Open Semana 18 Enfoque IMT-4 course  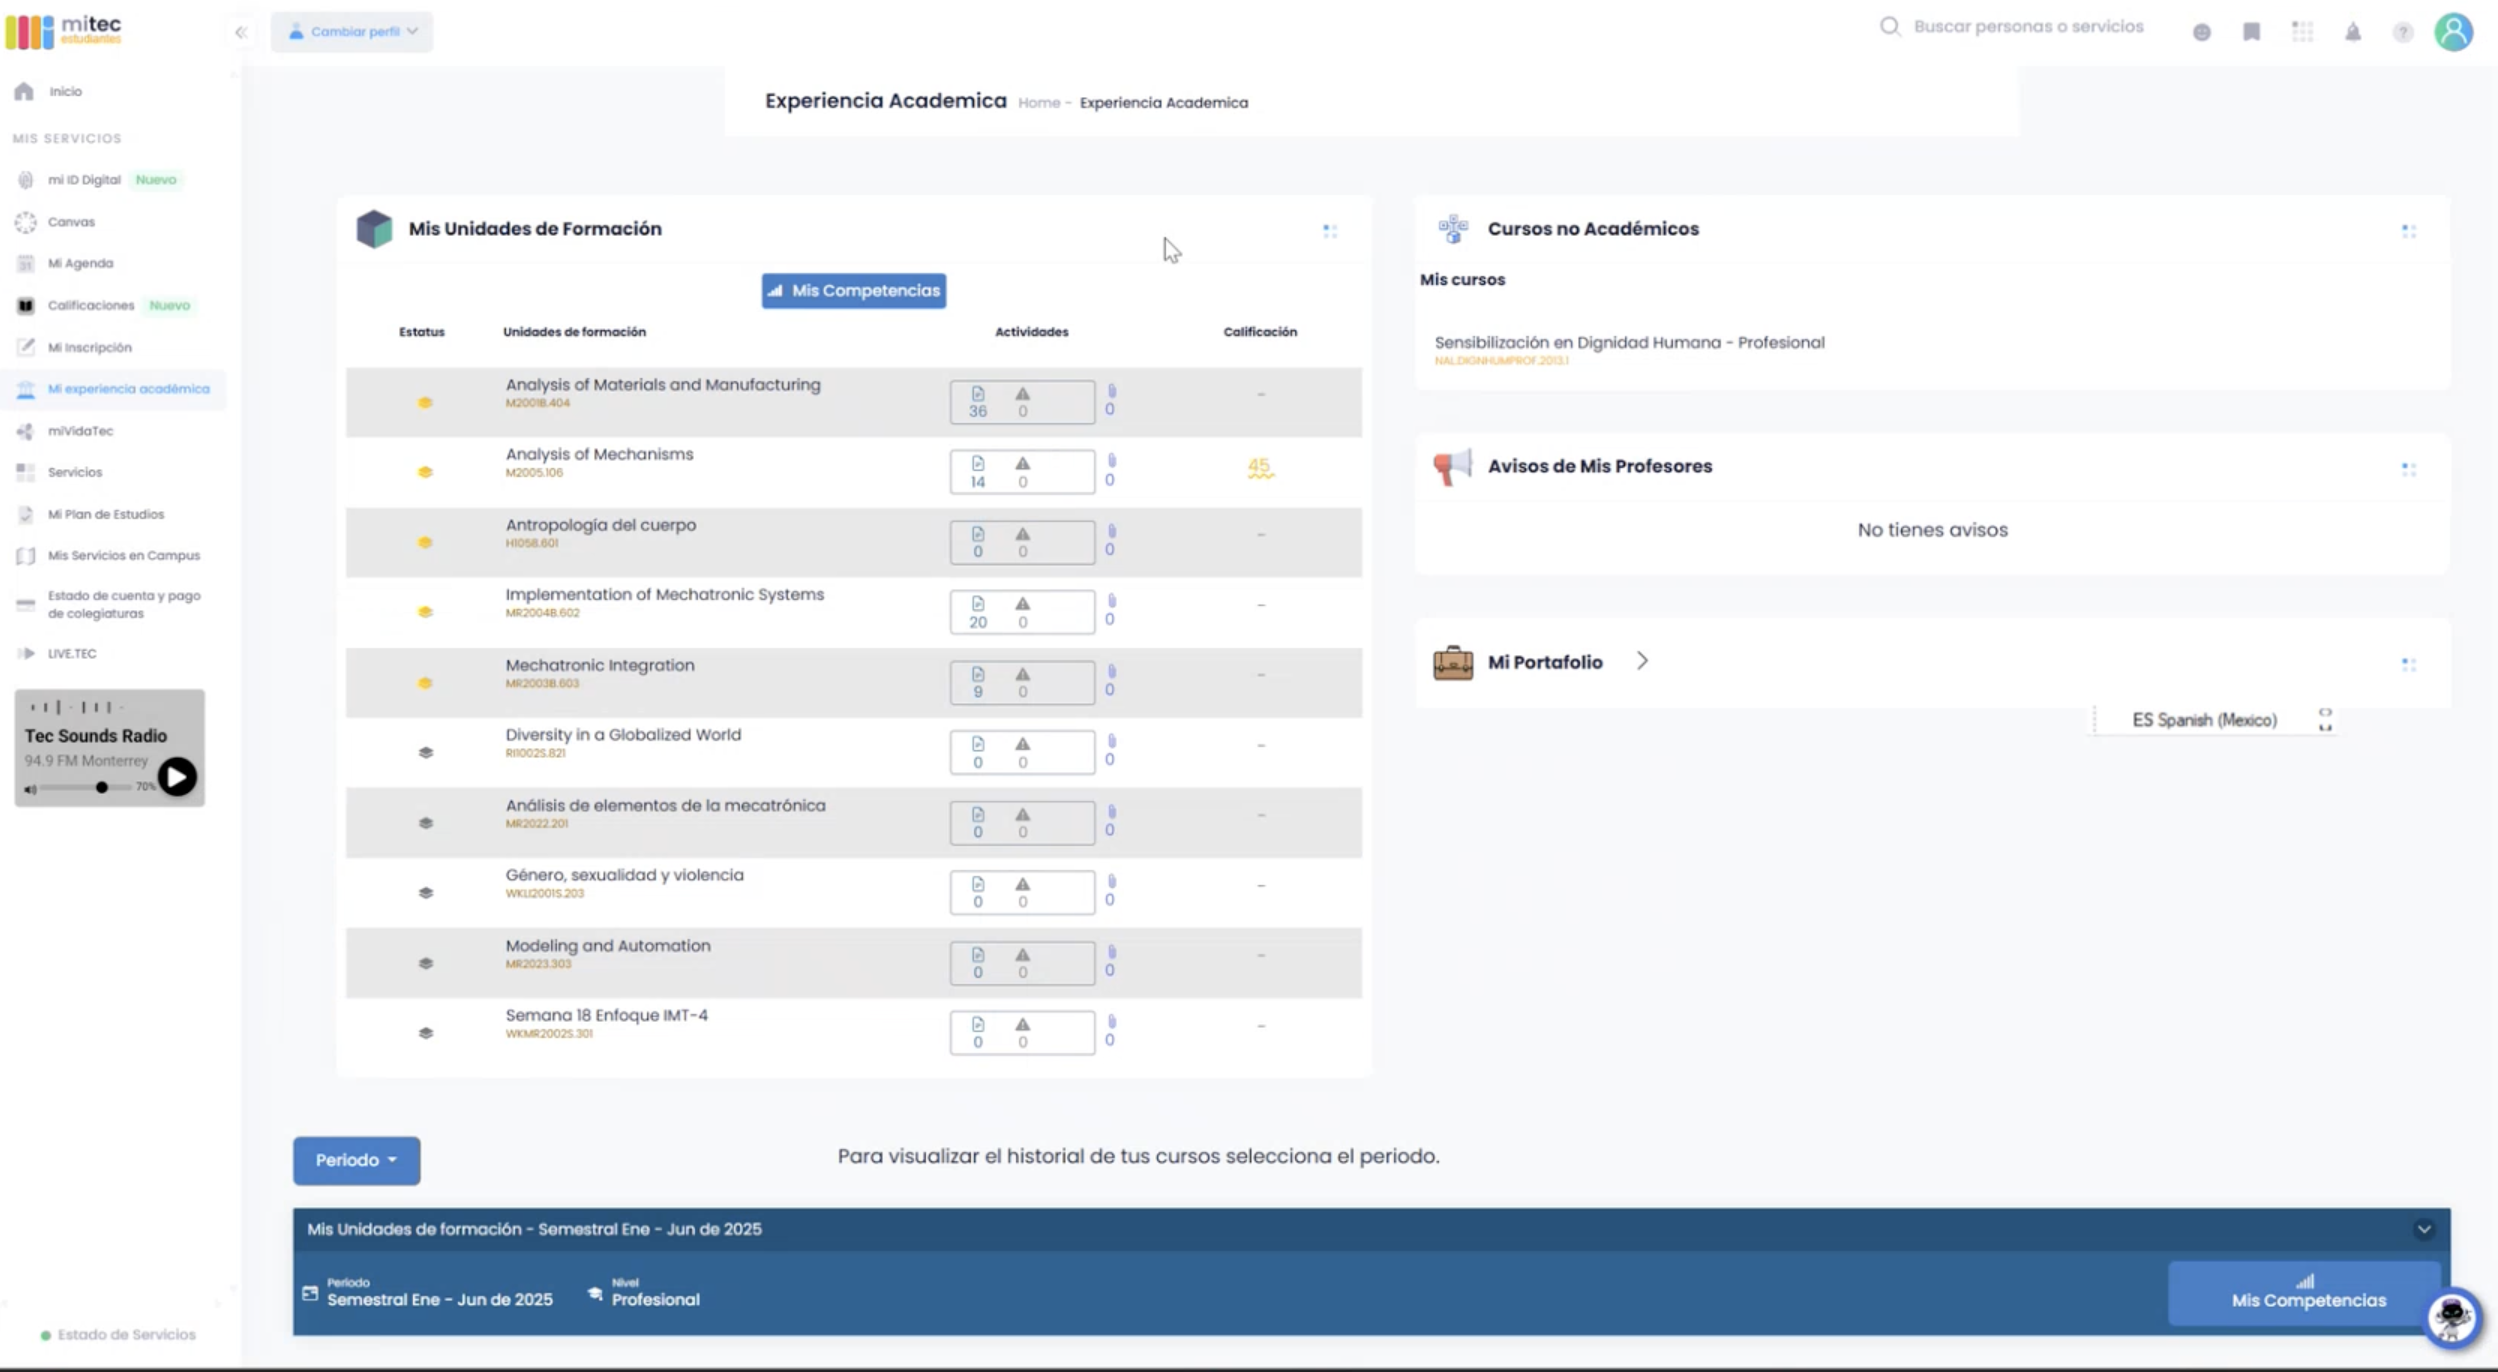(x=606, y=1015)
